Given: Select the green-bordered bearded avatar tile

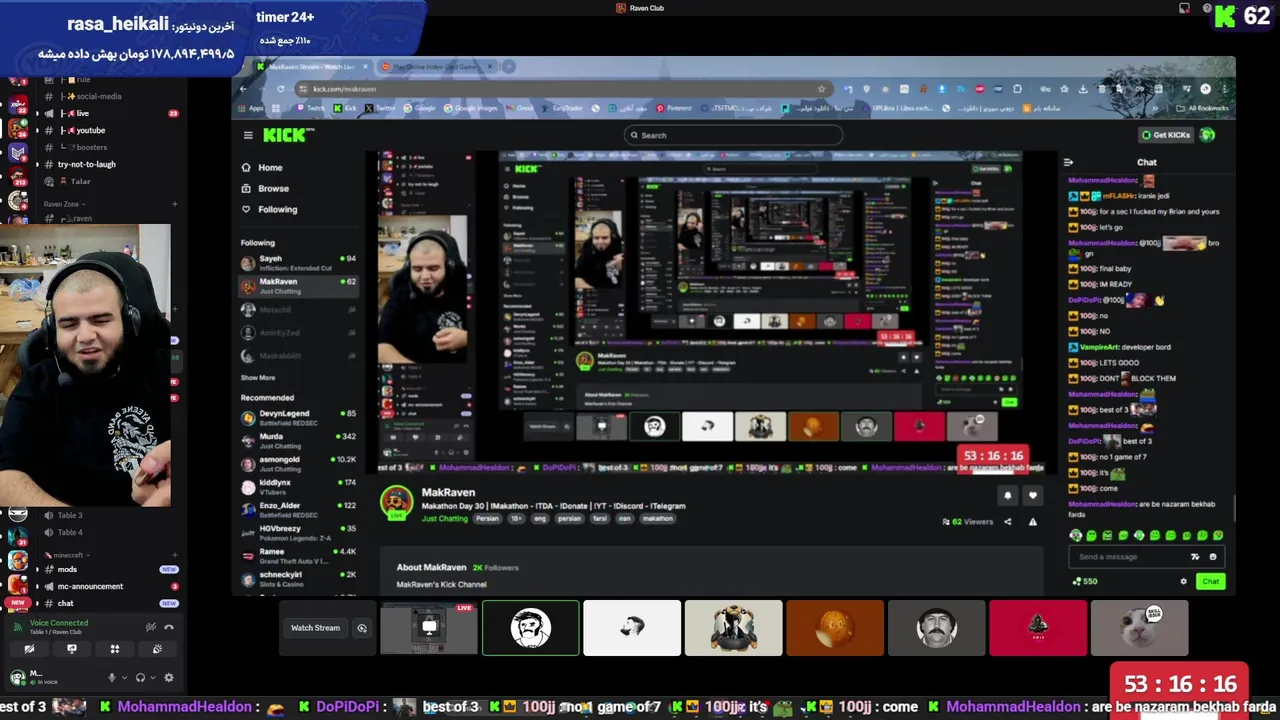Looking at the screenshot, I should (531, 628).
